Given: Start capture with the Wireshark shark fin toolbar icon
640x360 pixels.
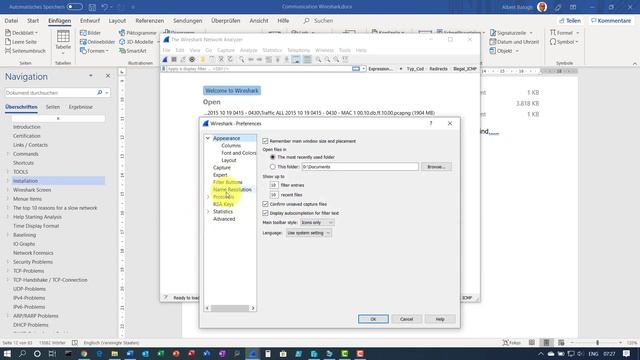Looking at the screenshot, I should coord(165,60).
